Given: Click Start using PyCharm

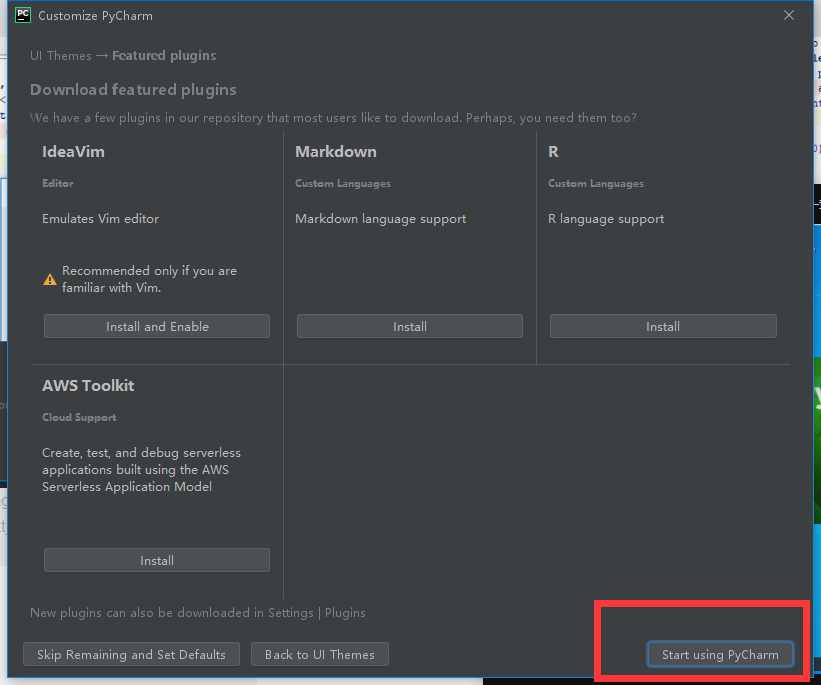Looking at the screenshot, I should pos(720,654).
